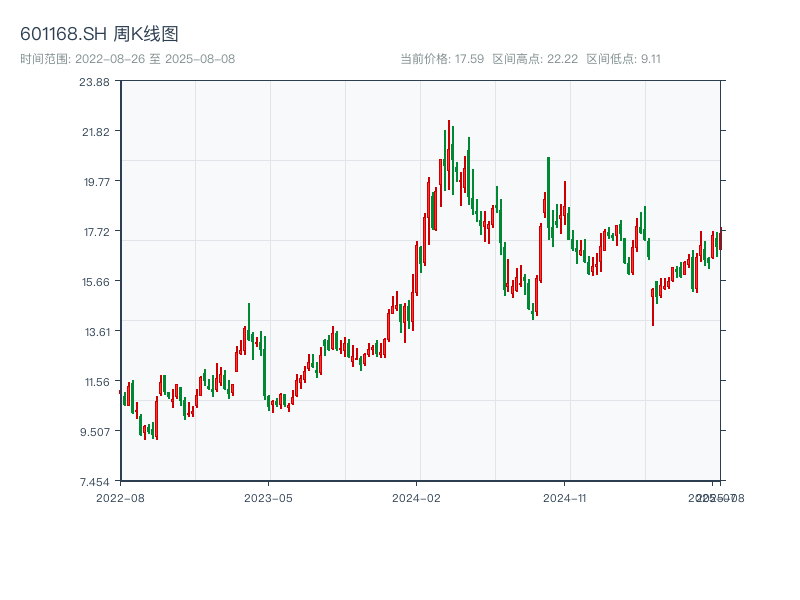
Task: Jump to the 2022-08 x-axis date label
Action: [x=120, y=497]
